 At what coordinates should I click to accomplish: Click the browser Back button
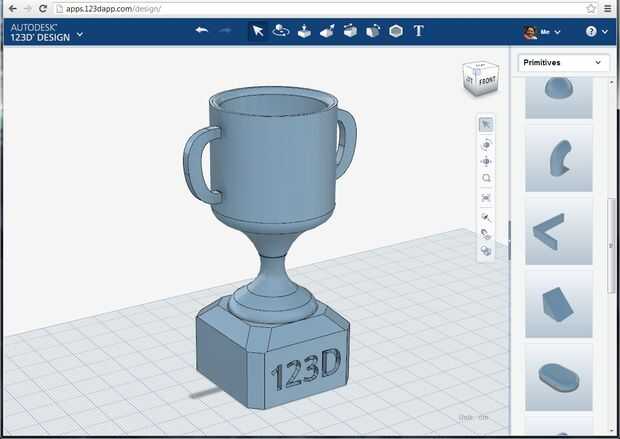(12, 8)
